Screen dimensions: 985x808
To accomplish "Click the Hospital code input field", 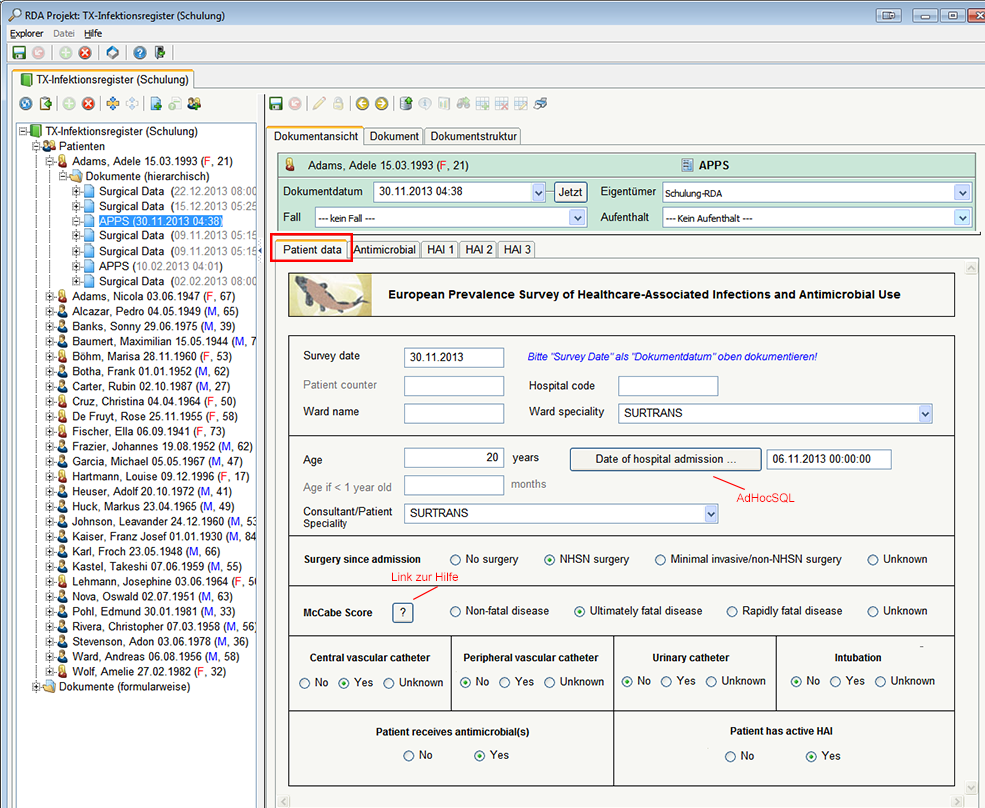I will (667, 386).
